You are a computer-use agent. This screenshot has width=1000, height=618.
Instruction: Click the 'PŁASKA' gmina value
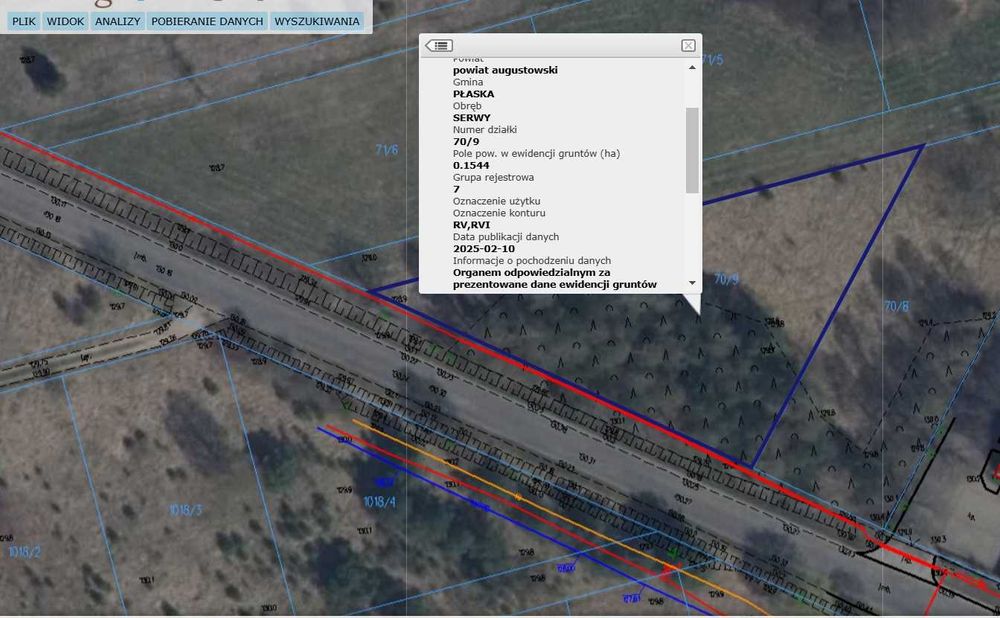pos(473,94)
